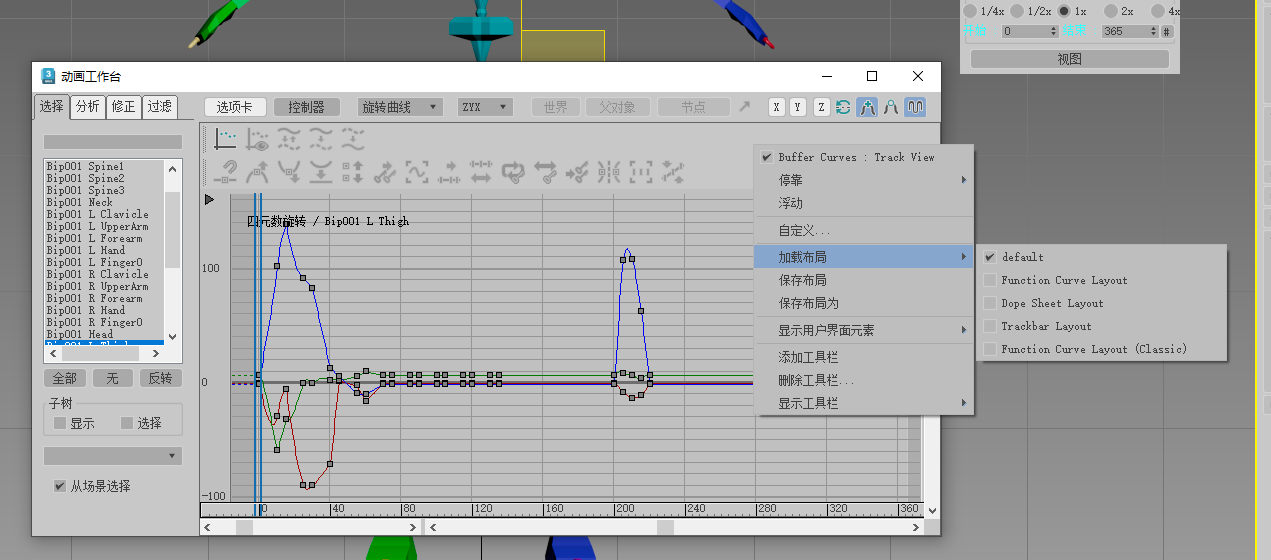Select the 4x playback speed
This screenshot has height=560, width=1271.
(x=1158, y=11)
